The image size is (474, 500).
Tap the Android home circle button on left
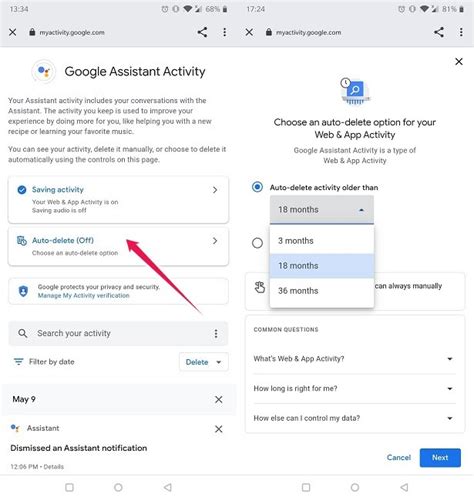click(x=118, y=487)
